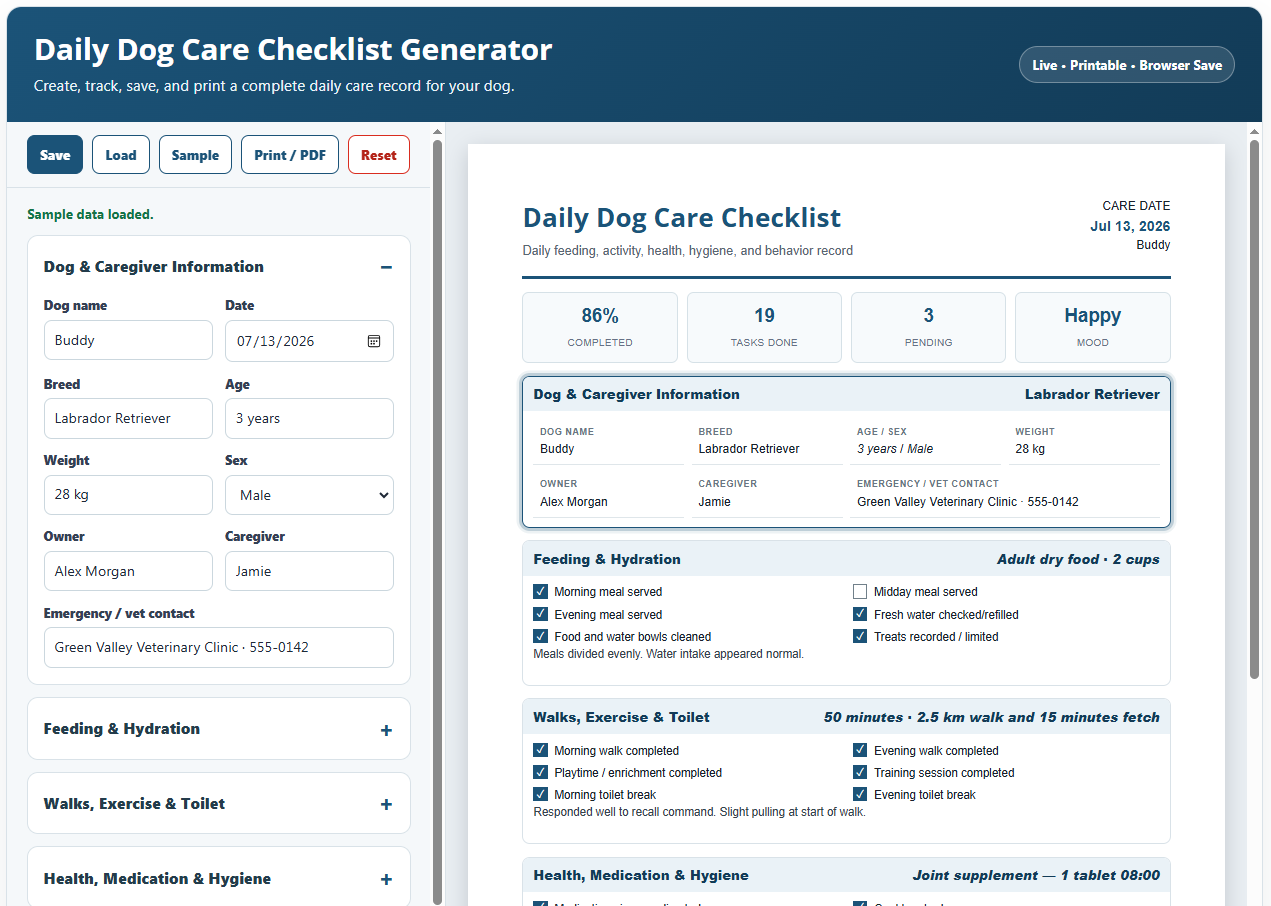This screenshot has height=906, width=1271.
Task: Toggle Fresh water checked/refilled checkbox
Action: tap(860, 614)
